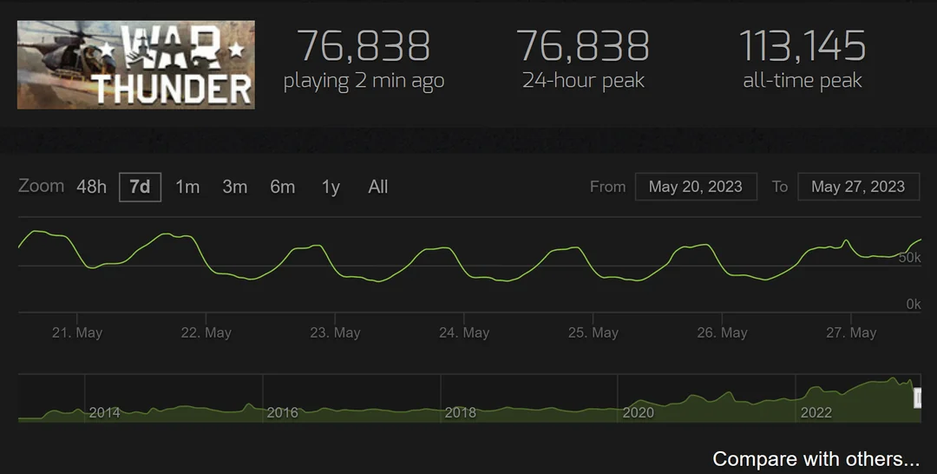
Task: Click the 25. May axis label
Action: click(x=593, y=333)
